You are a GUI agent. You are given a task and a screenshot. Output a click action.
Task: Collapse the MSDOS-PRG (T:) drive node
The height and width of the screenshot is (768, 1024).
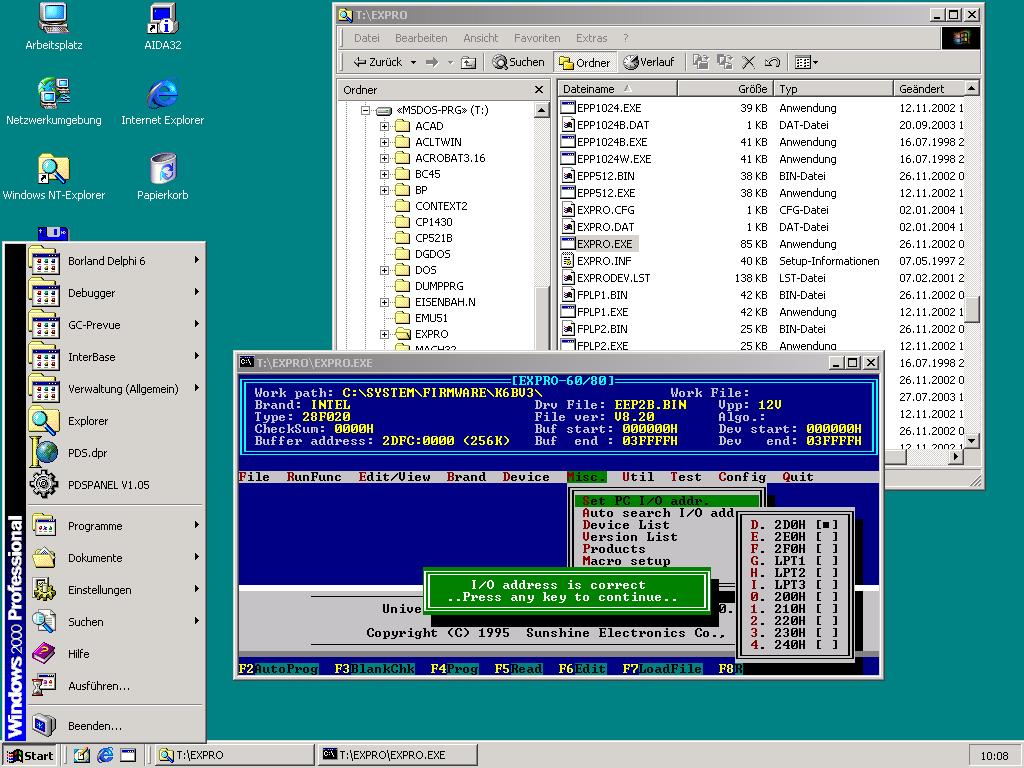click(x=366, y=110)
